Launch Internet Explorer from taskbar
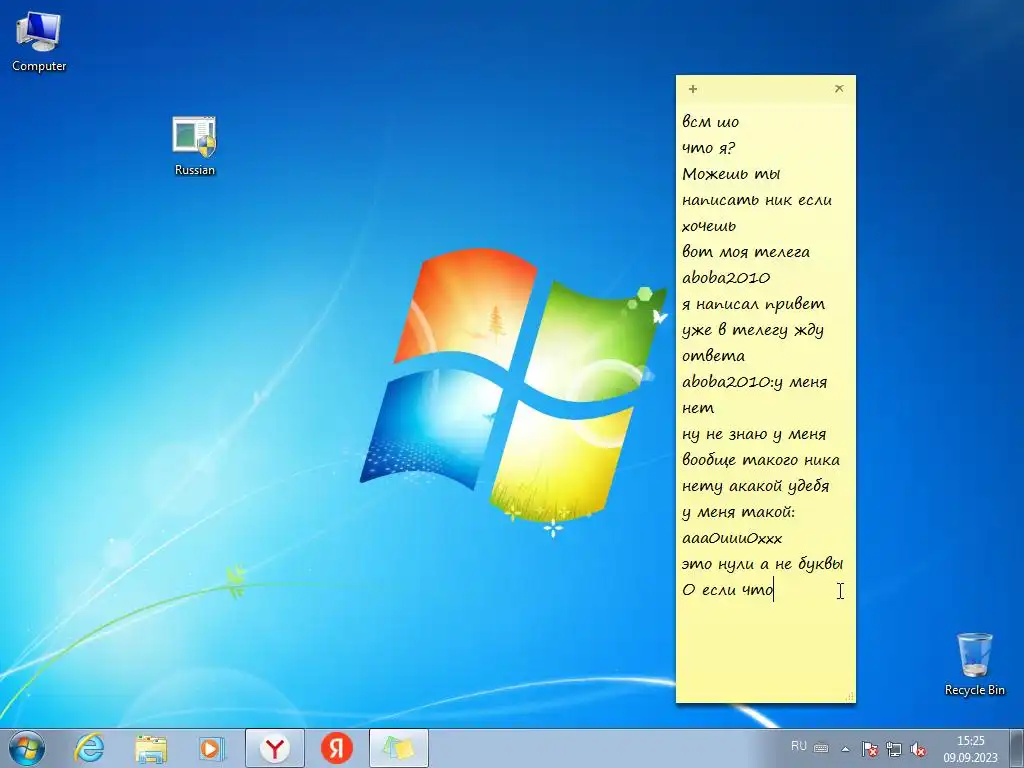 point(89,748)
